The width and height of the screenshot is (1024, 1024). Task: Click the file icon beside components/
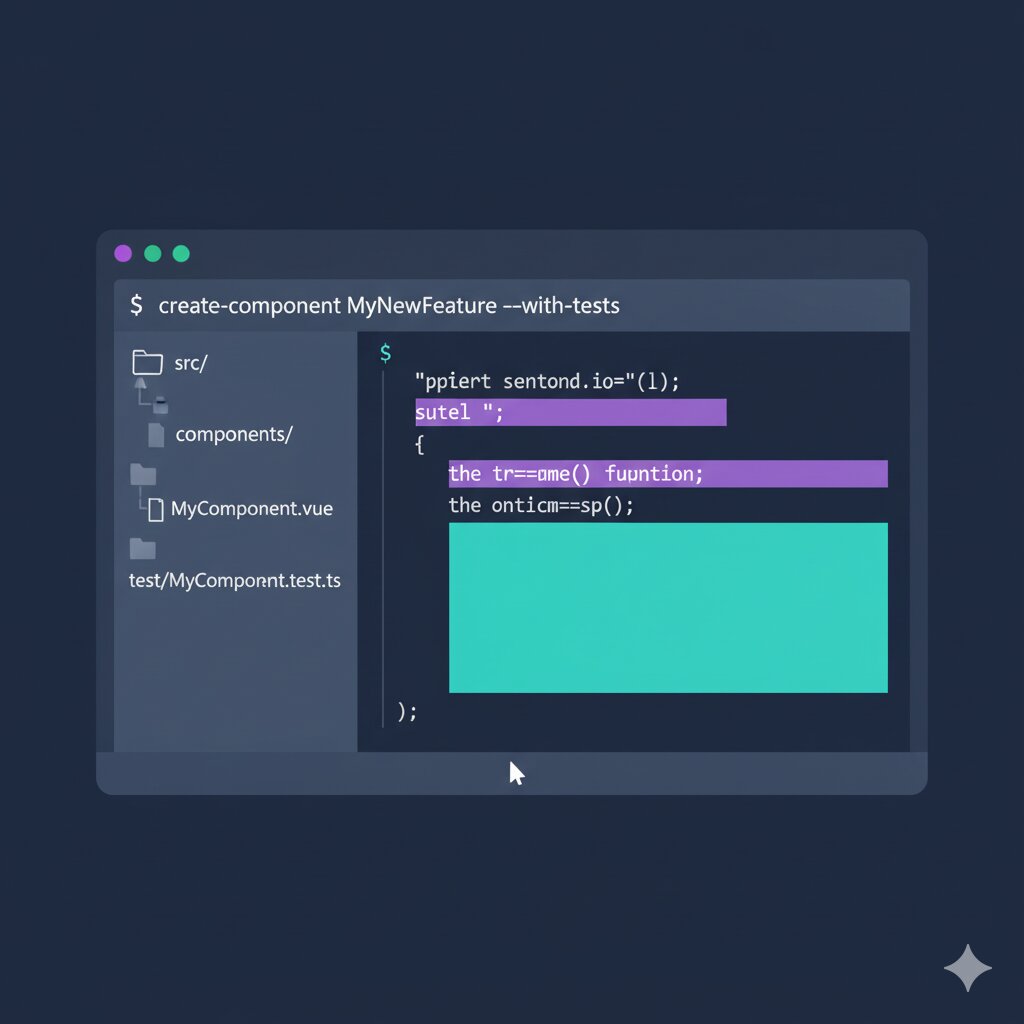click(x=155, y=434)
